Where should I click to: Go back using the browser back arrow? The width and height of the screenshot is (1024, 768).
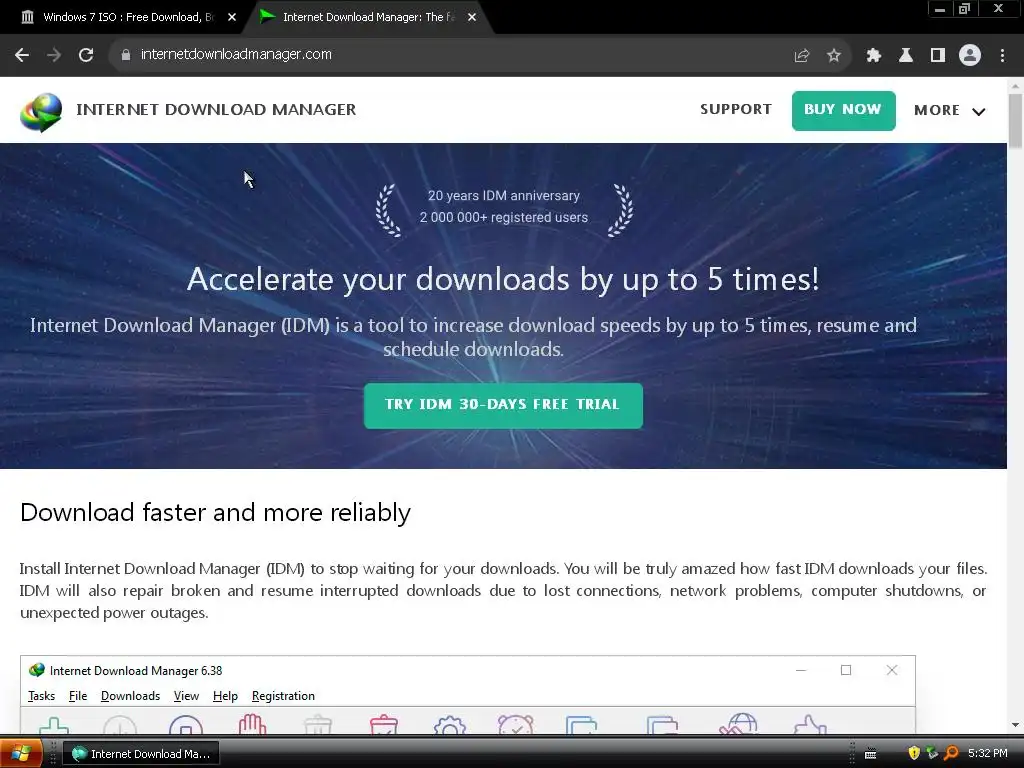[22, 55]
